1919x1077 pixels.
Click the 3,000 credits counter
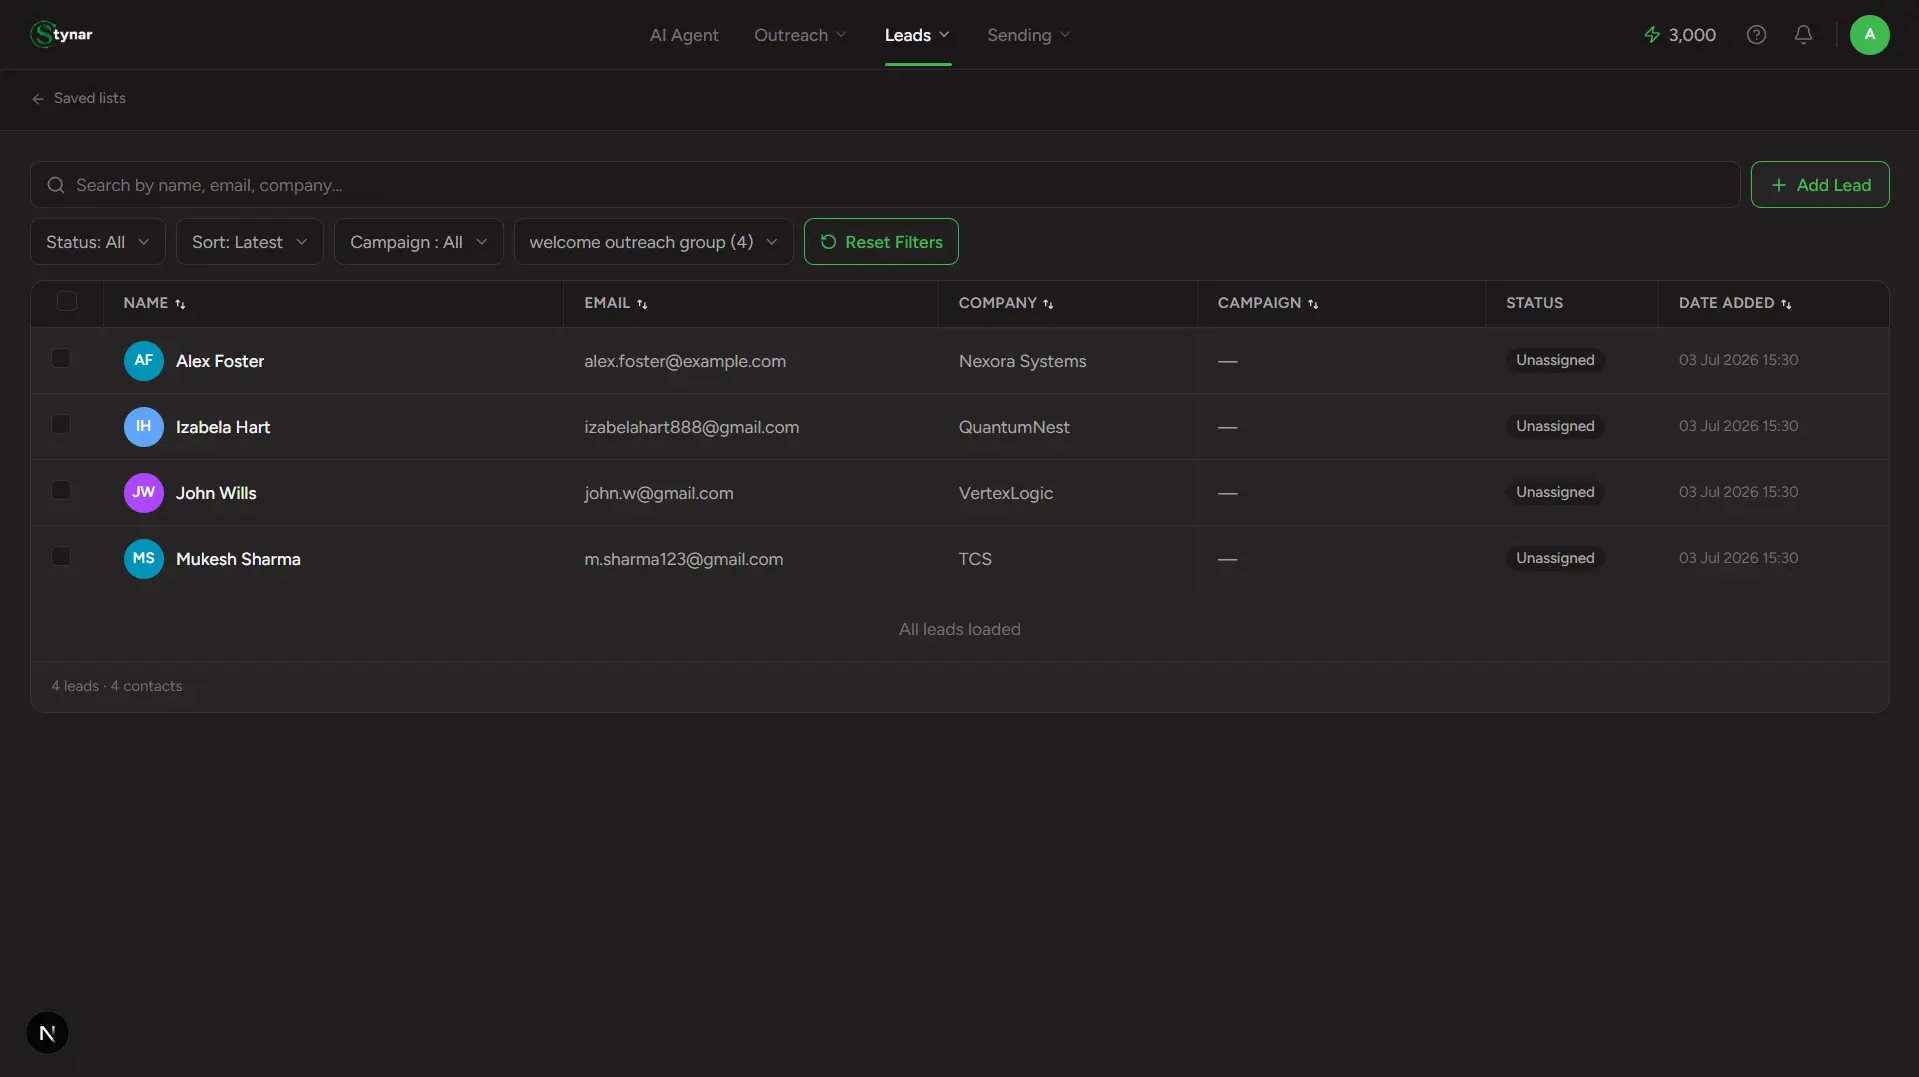[x=1692, y=35]
